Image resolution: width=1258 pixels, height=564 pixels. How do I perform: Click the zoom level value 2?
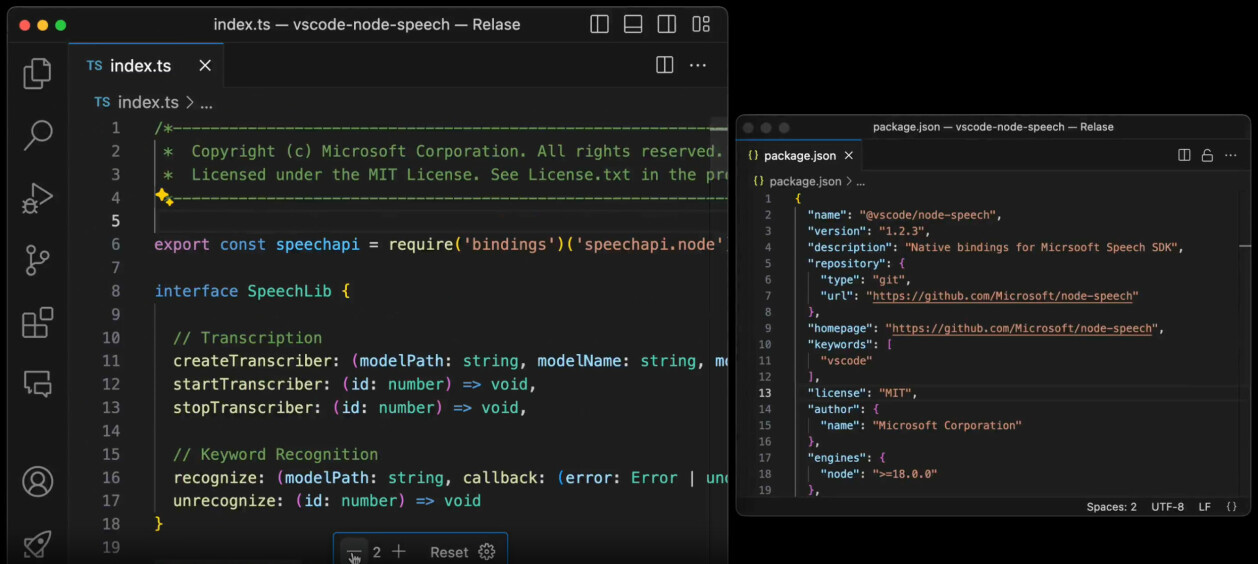click(x=377, y=552)
